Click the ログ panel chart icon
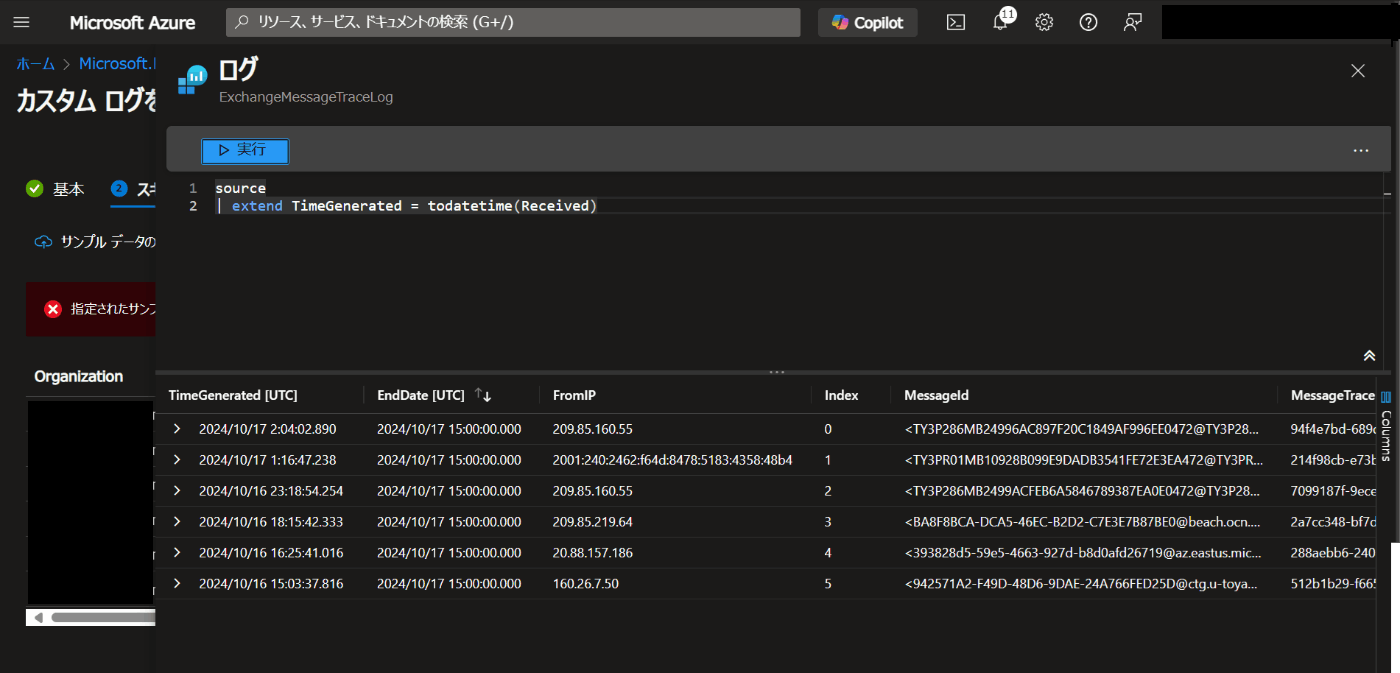This screenshot has width=1400, height=673. click(193, 78)
